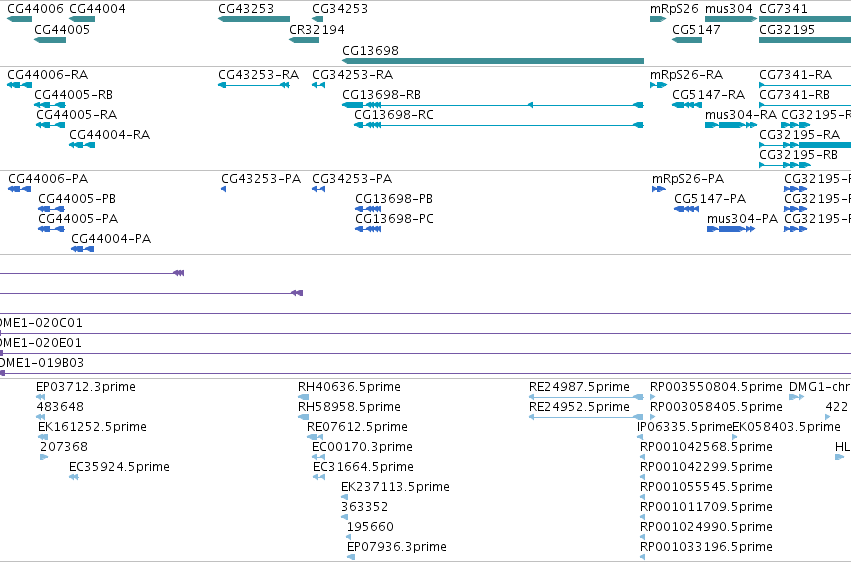Screen dimensions: 851x562
Task: Open CDS CG13698-PB
Action: [x=368, y=209]
